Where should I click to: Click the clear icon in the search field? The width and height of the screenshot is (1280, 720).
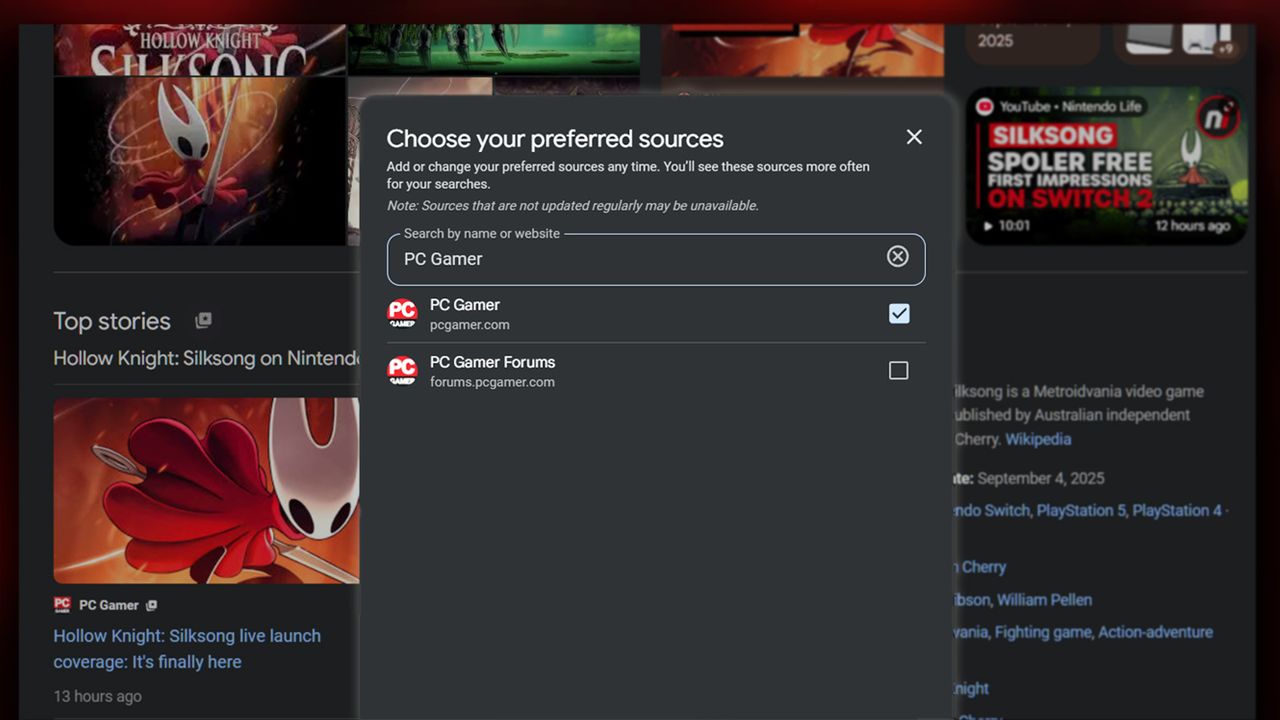point(897,256)
